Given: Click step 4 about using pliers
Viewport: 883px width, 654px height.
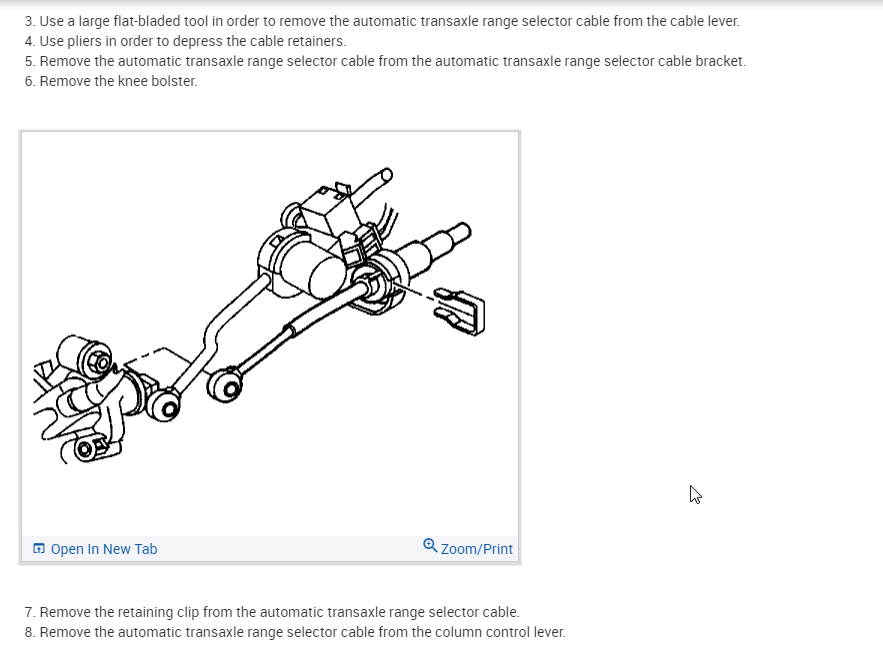Looking at the screenshot, I should click(185, 41).
